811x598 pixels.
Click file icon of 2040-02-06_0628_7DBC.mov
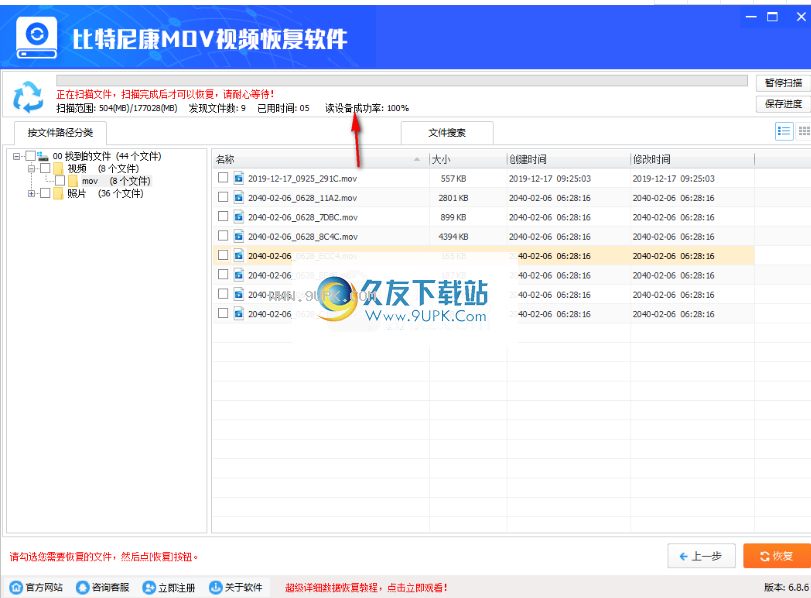238,217
